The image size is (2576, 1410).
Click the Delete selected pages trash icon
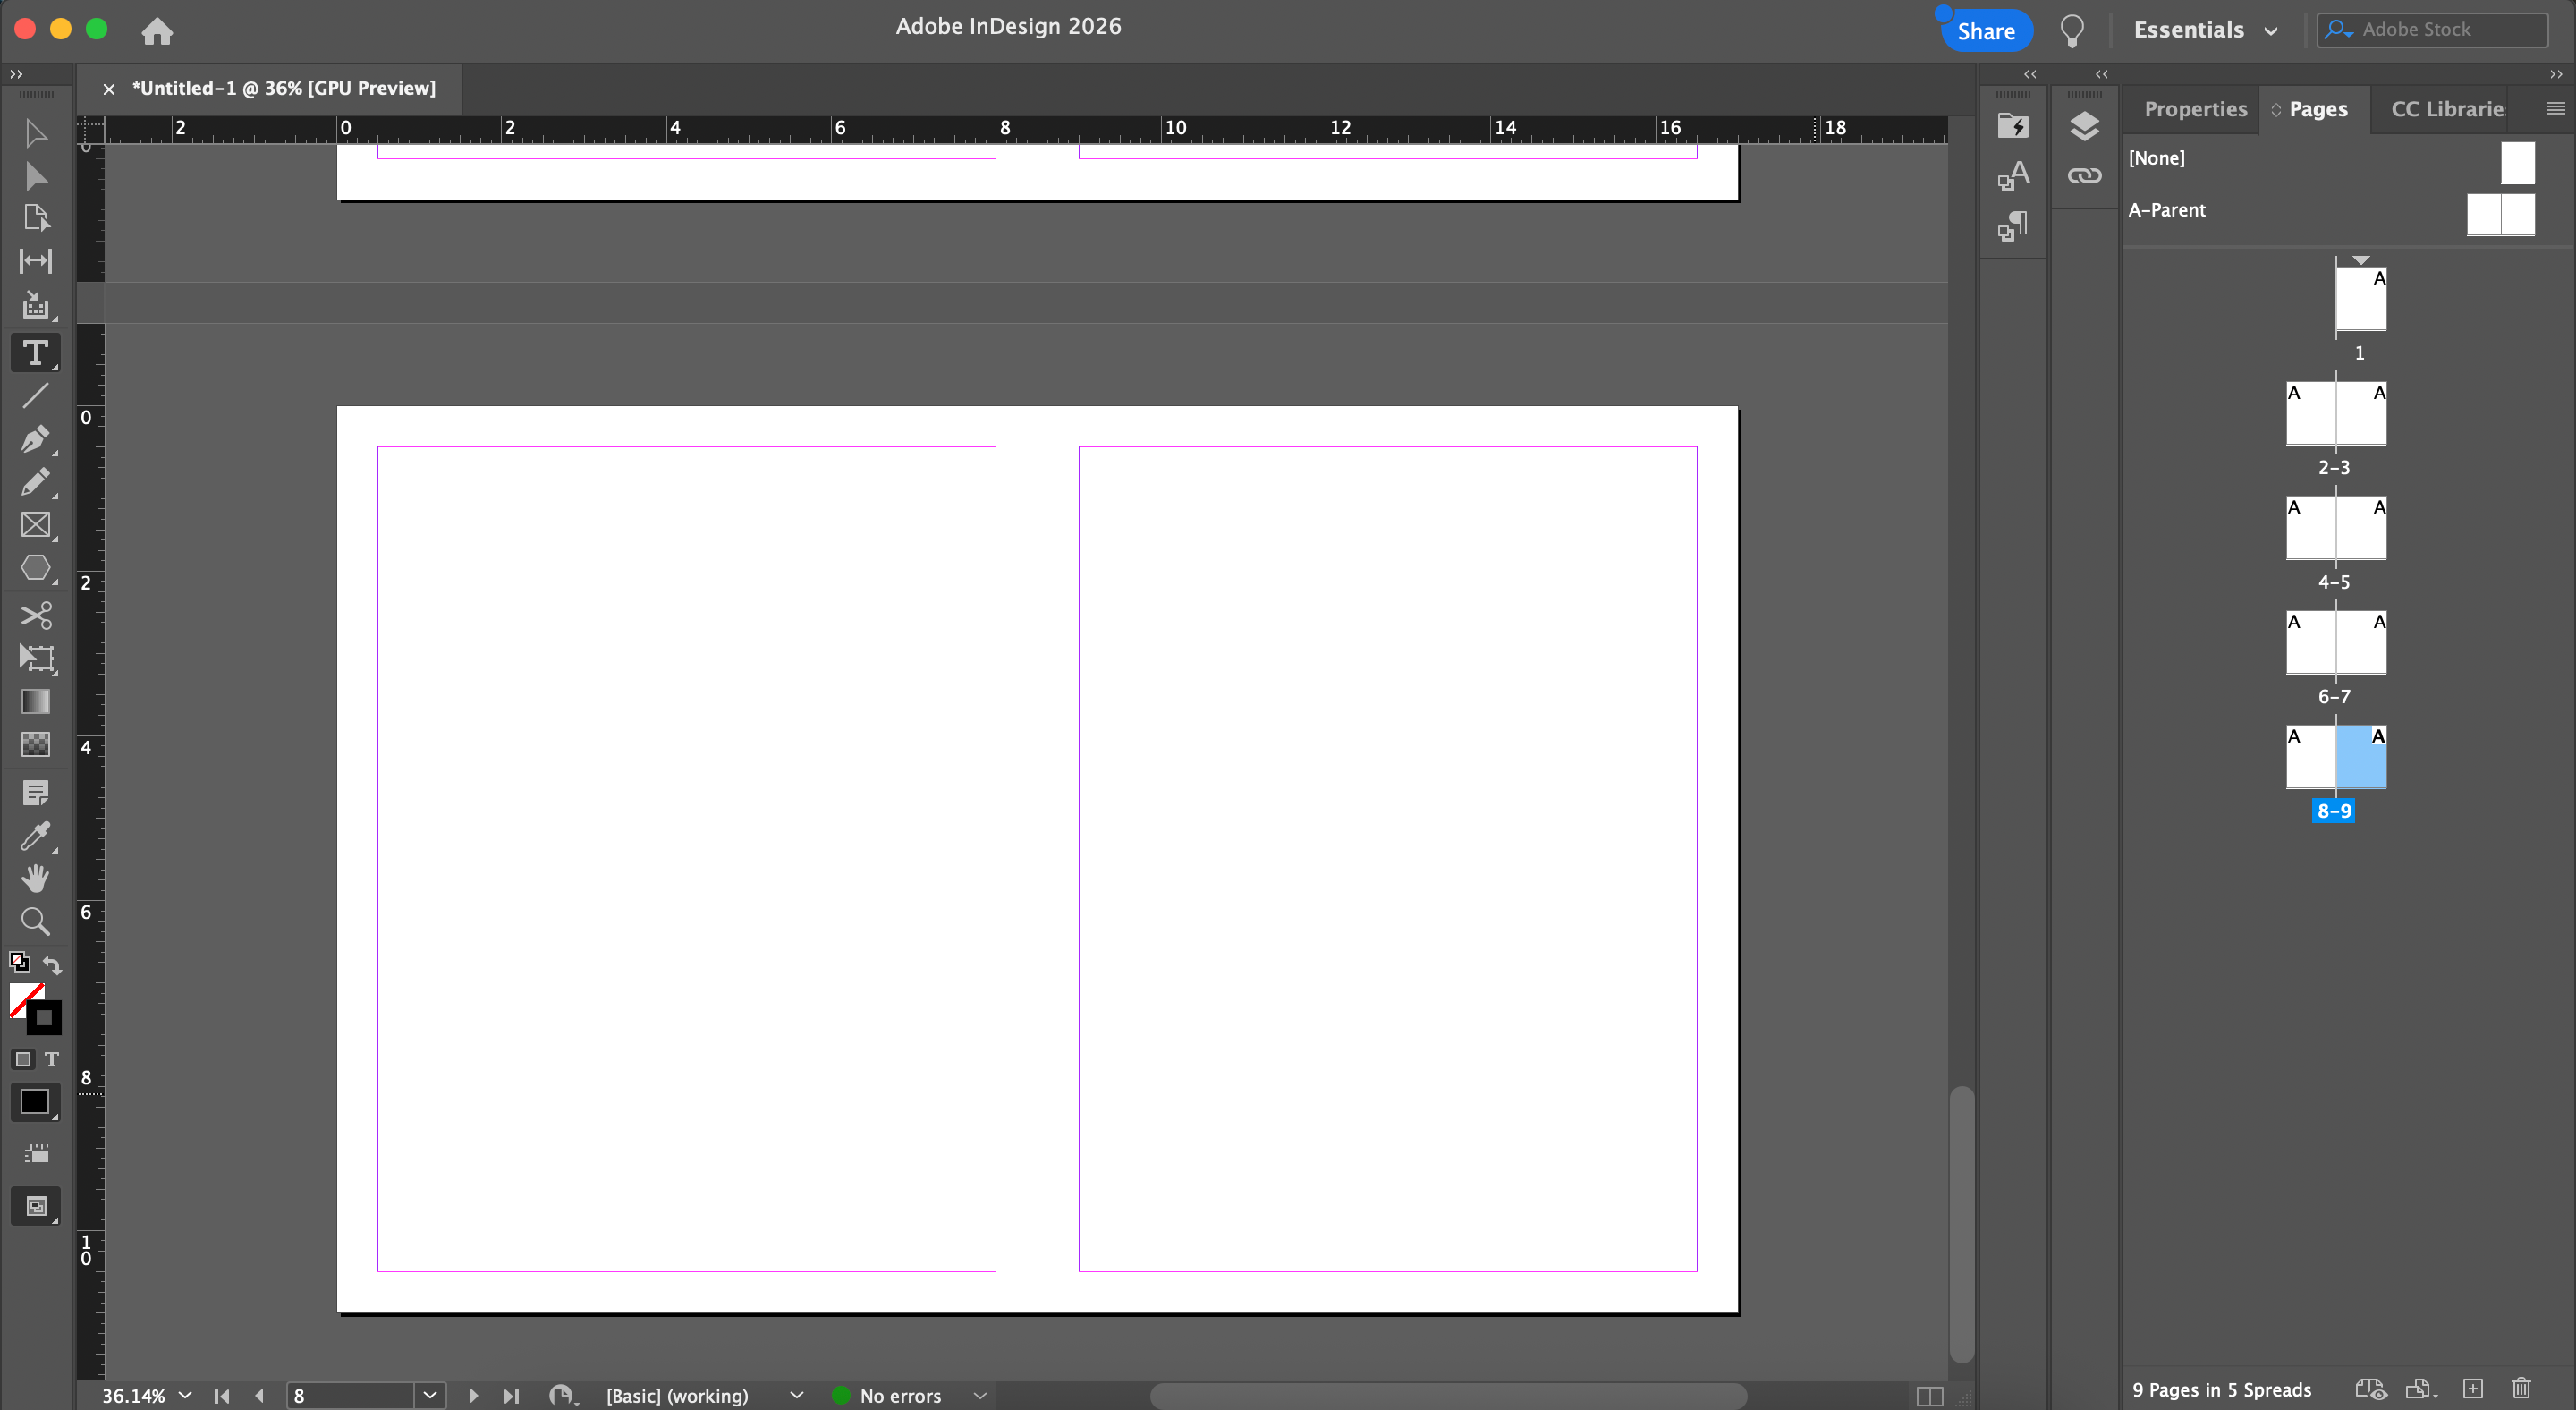tap(2521, 1388)
